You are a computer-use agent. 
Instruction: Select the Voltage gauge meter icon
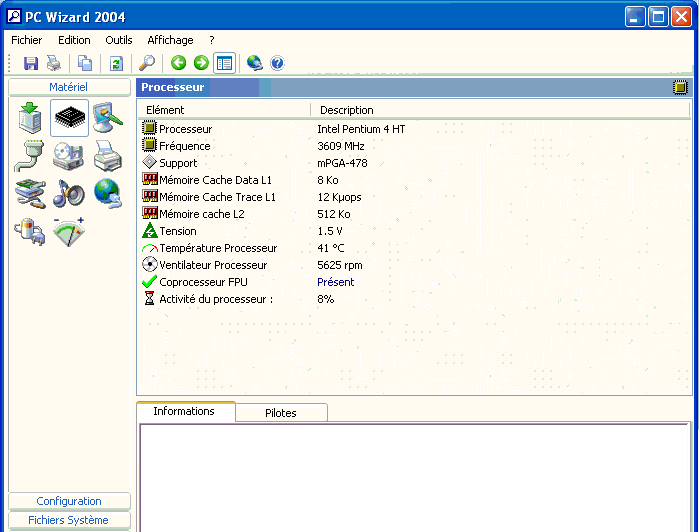coord(69,232)
